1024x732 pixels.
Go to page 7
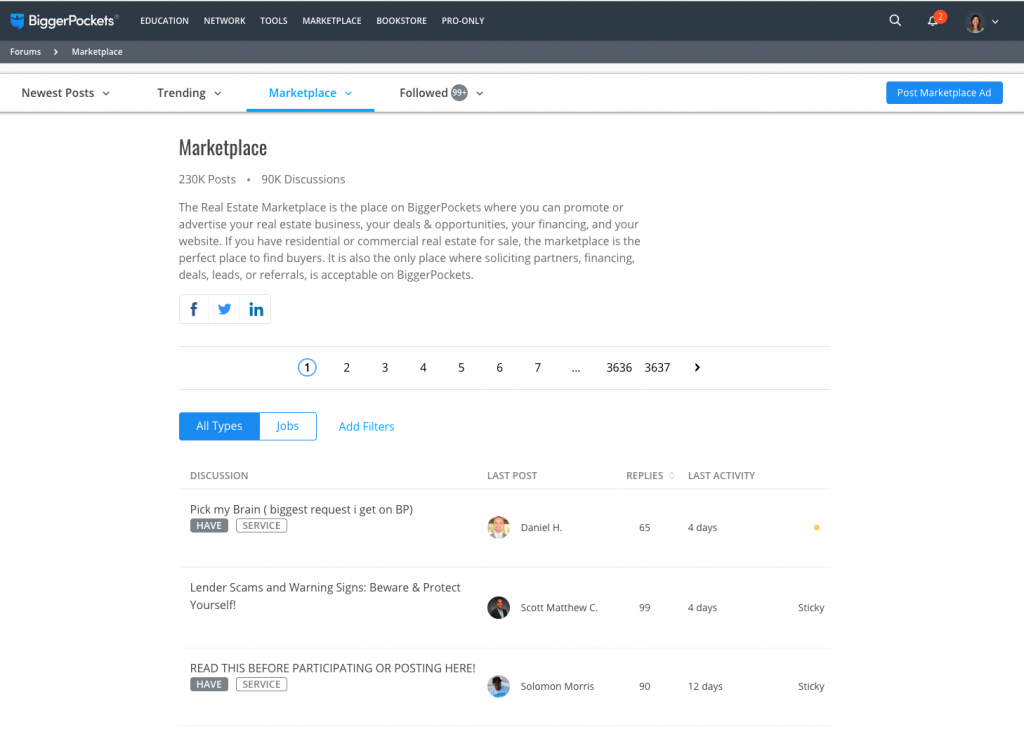point(537,368)
